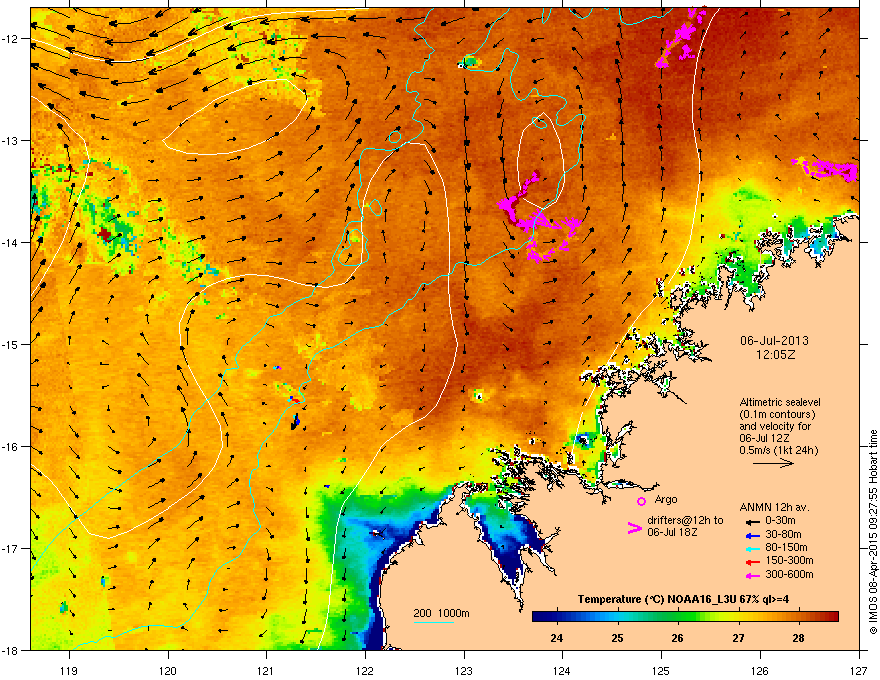This screenshot has width=880, height=680.
Task: Click the Altimetric sealevel text
Action: coord(780,402)
